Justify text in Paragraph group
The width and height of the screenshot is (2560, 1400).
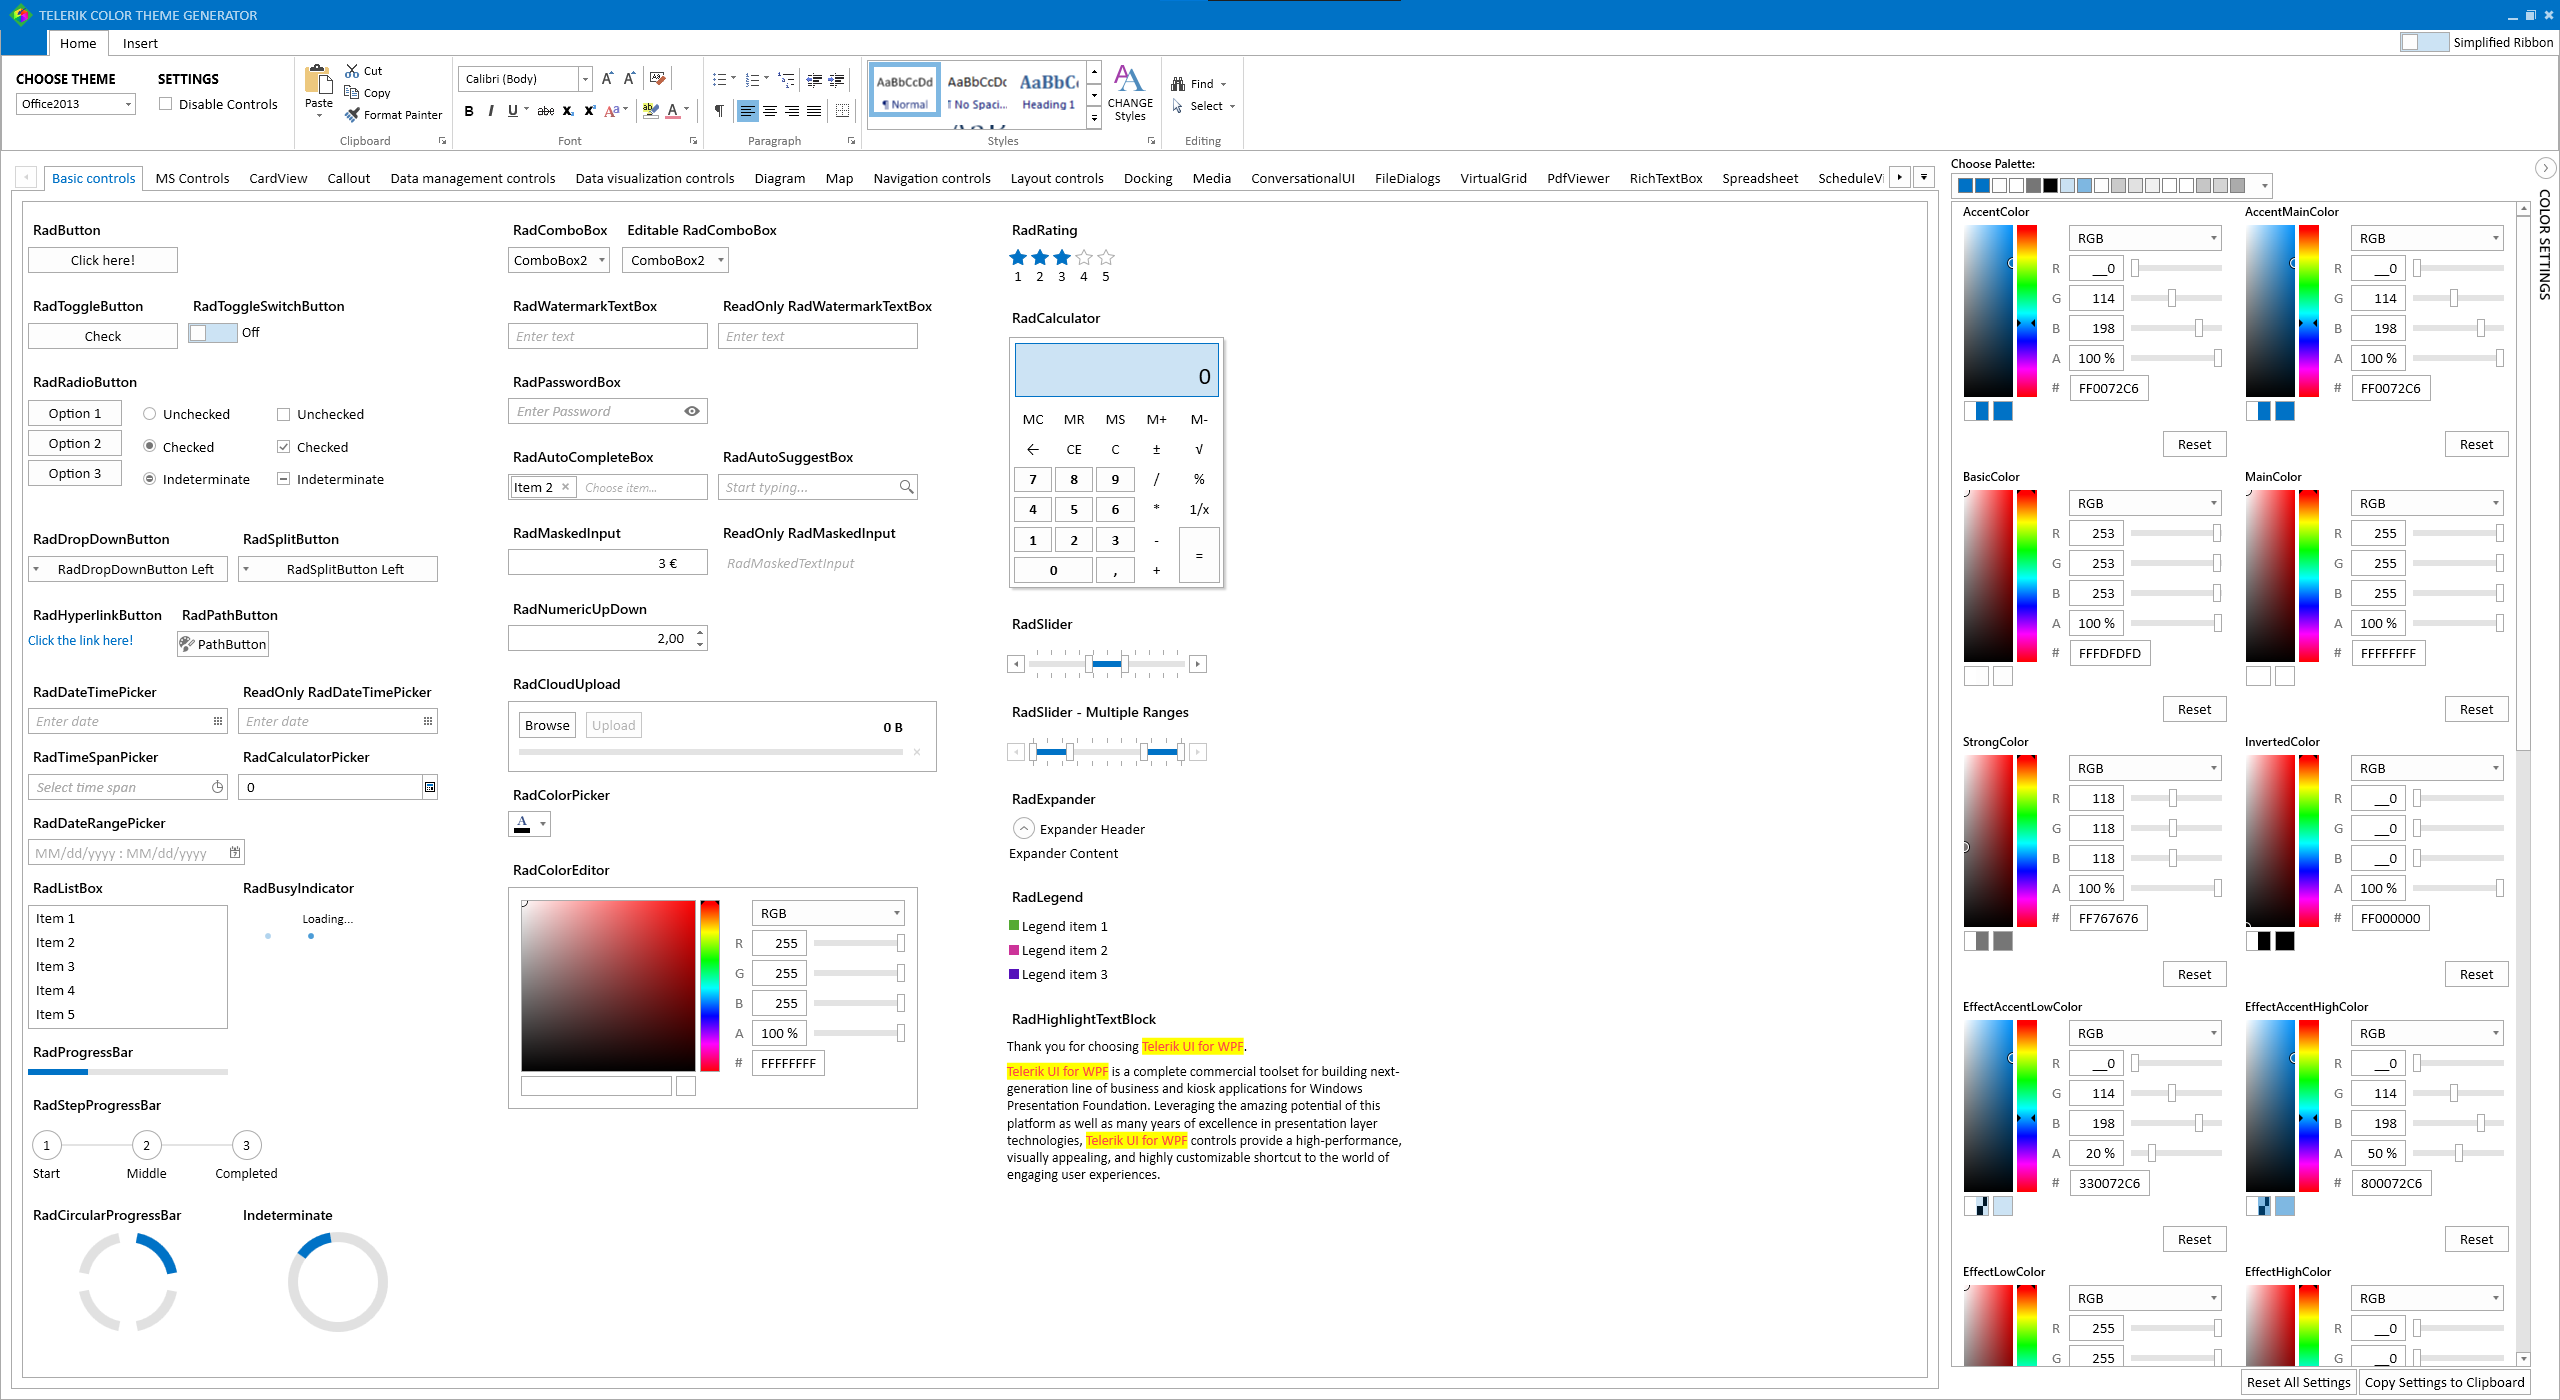814,111
